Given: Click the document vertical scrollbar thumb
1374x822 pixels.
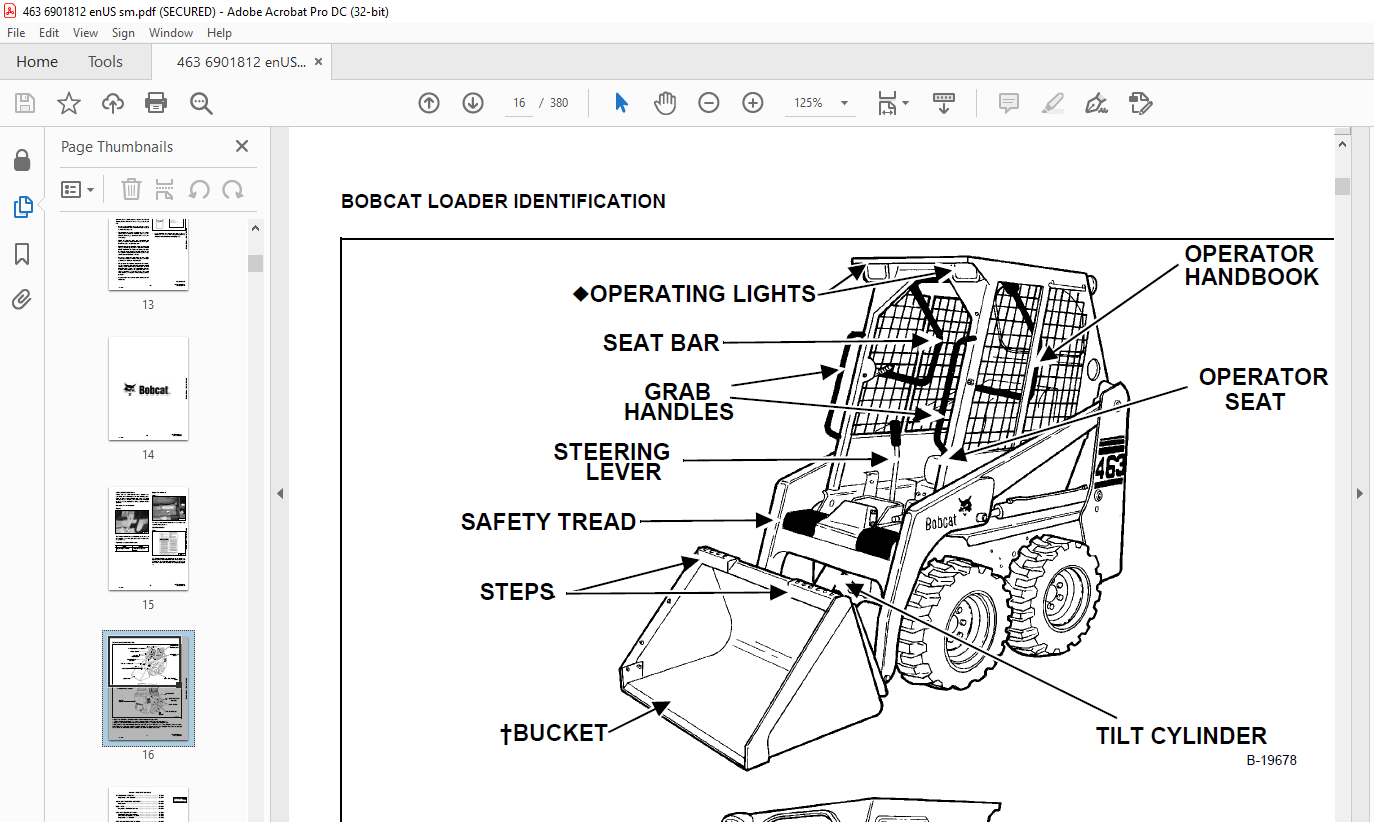Looking at the screenshot, I should (x=1342, y=186).
